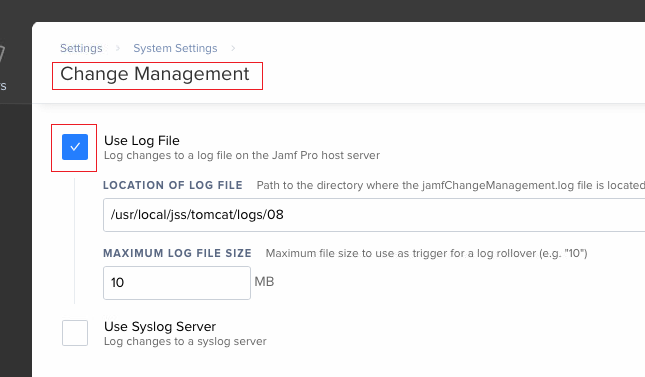Click the MAXIMUM LOG FILE SIZE label
The image size is (645, 377).
click(177, 253)
